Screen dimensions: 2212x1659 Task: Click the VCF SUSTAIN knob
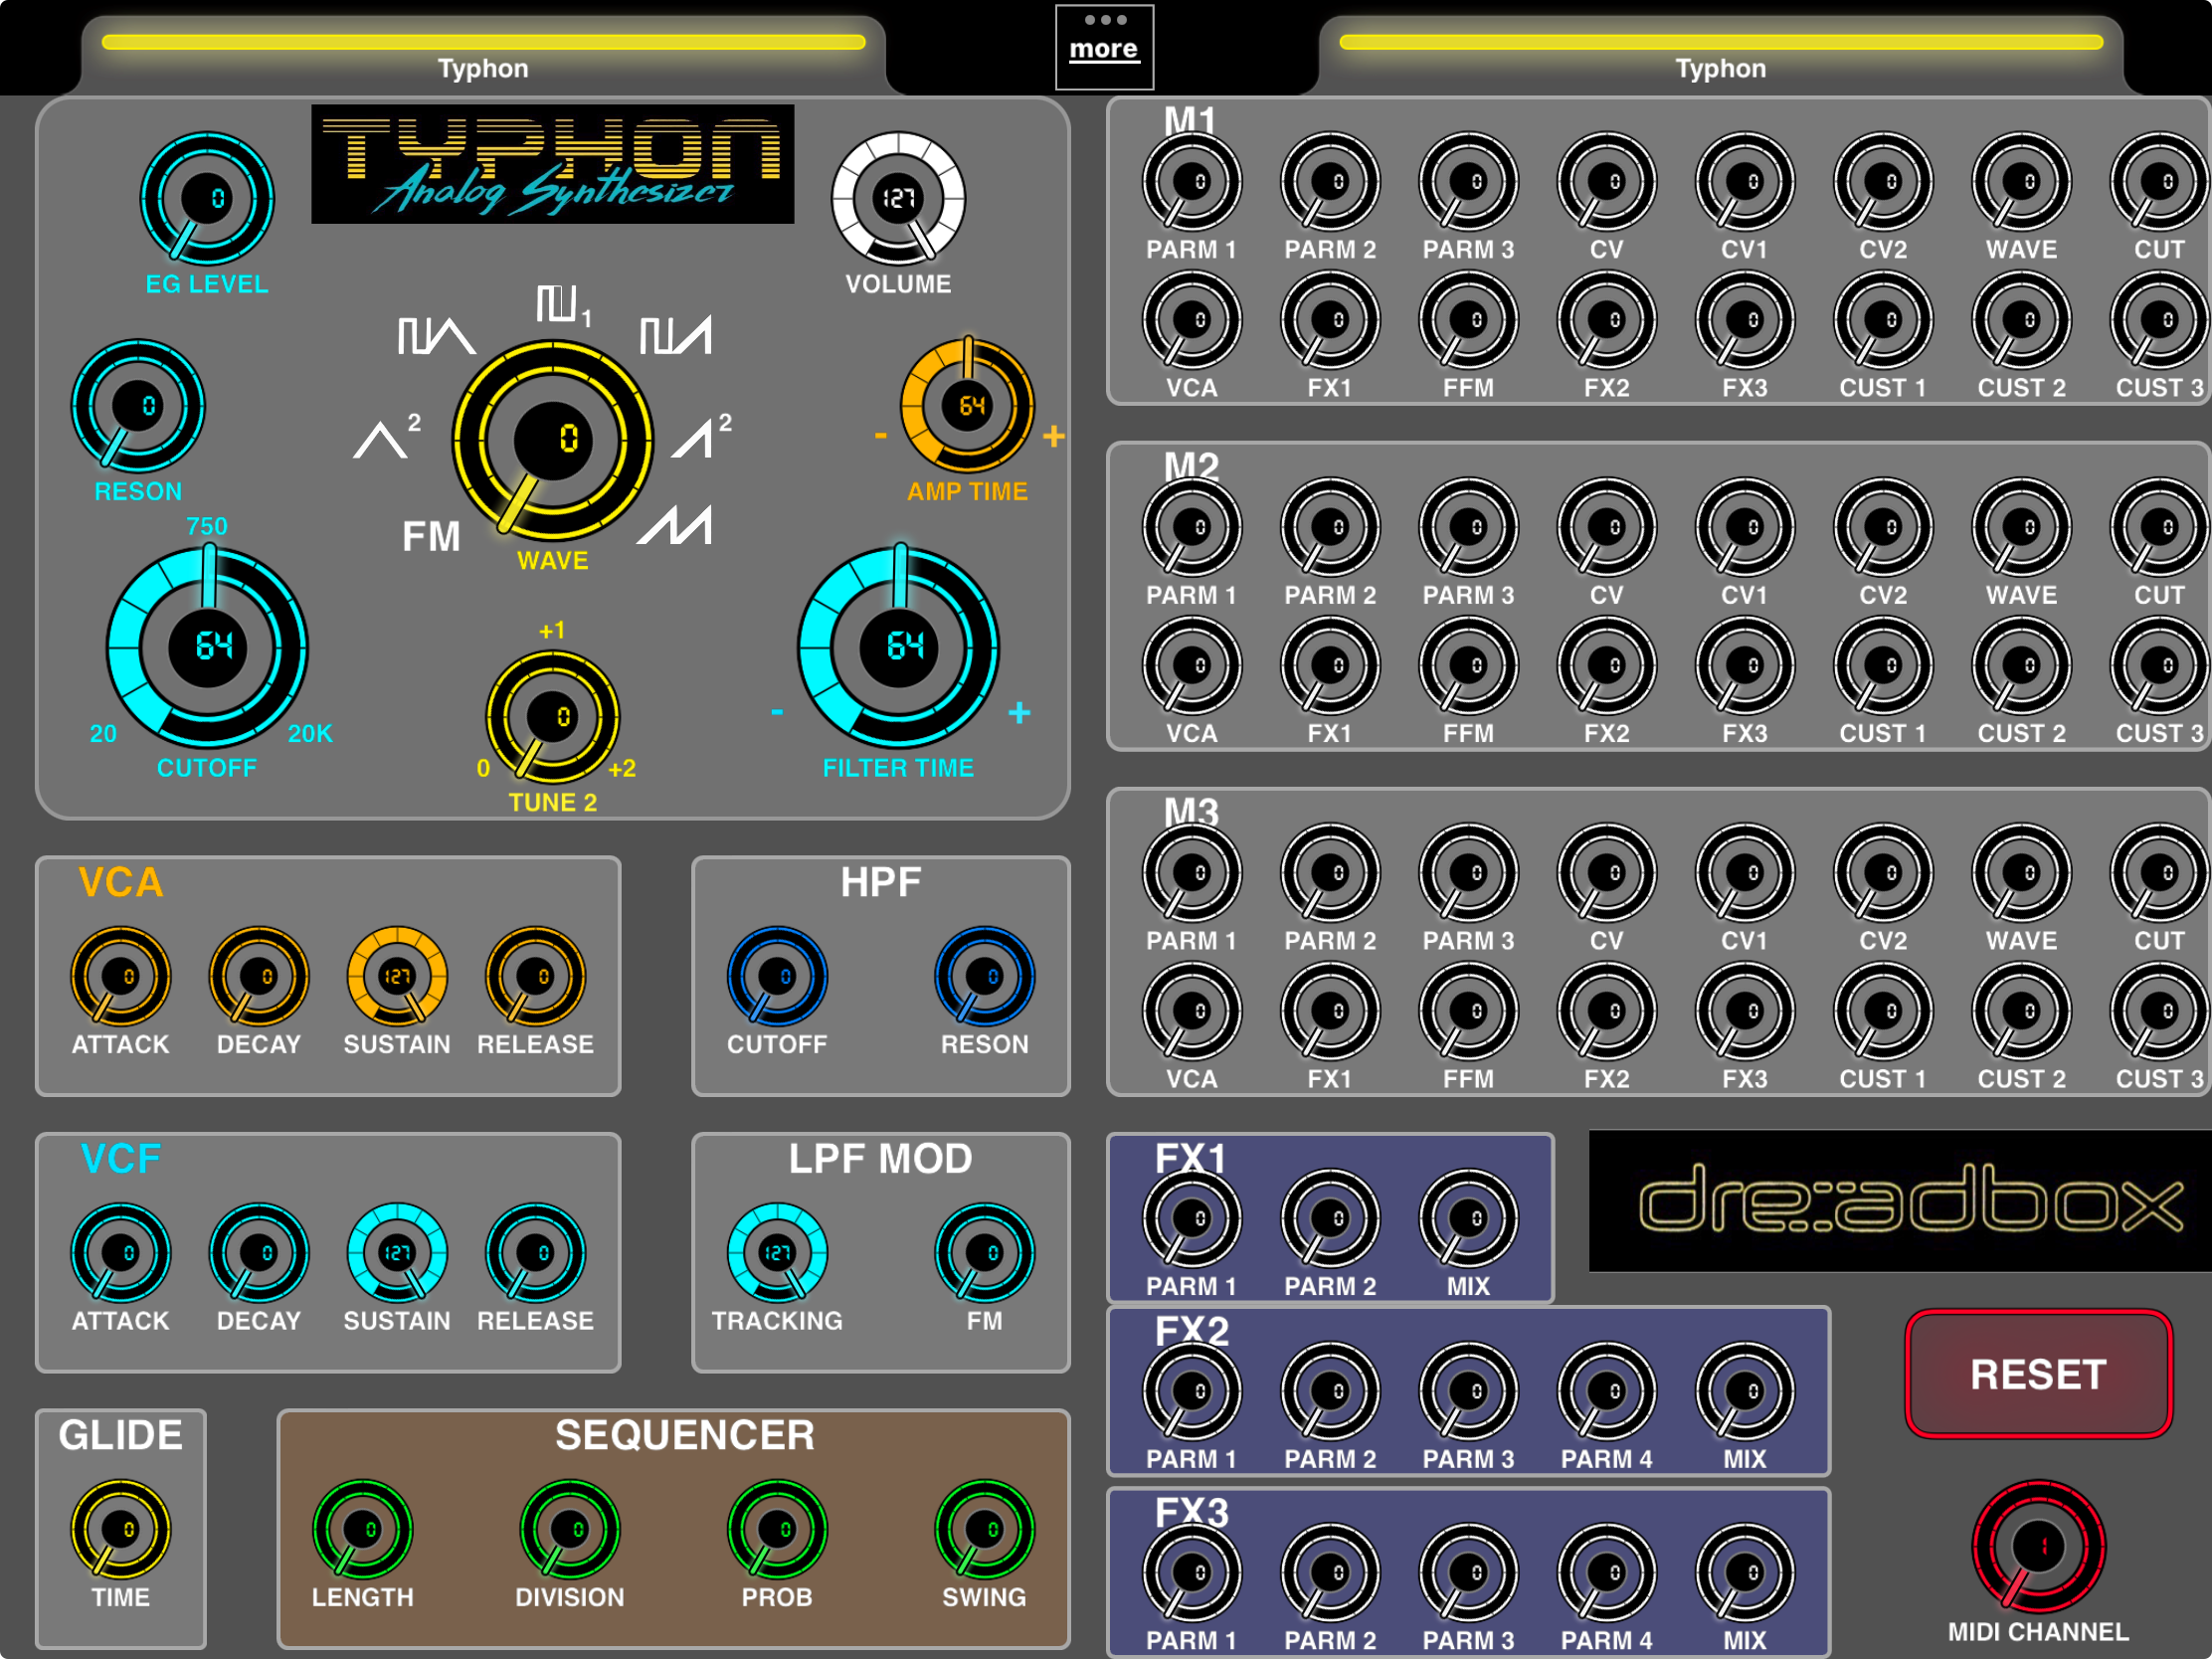tap(397, 1253)
